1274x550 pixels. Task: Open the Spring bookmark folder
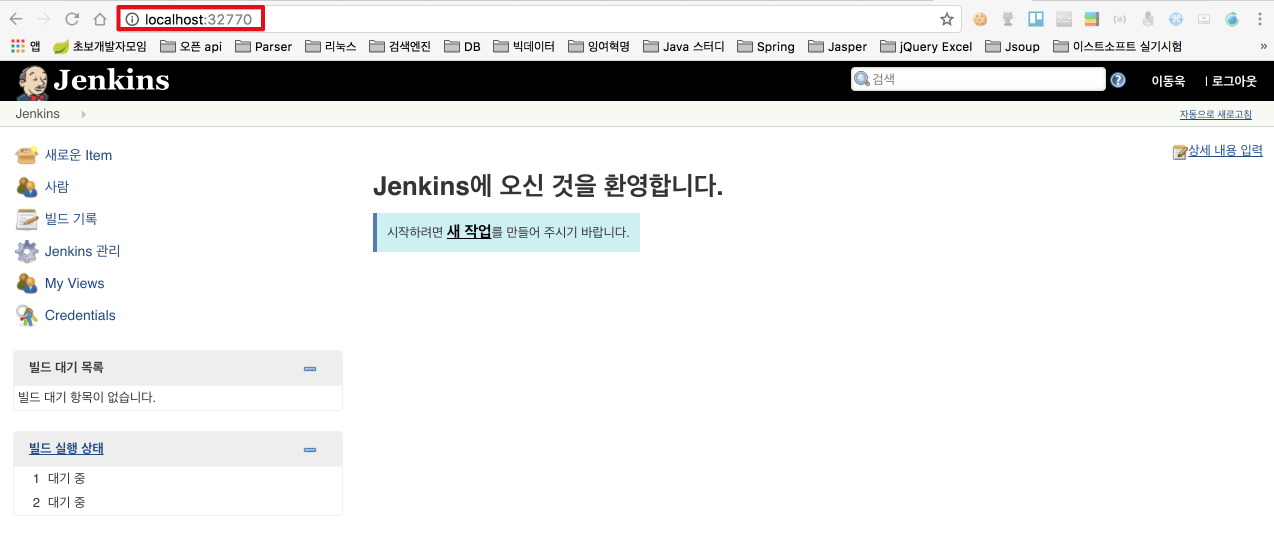(x=766, y=46)
